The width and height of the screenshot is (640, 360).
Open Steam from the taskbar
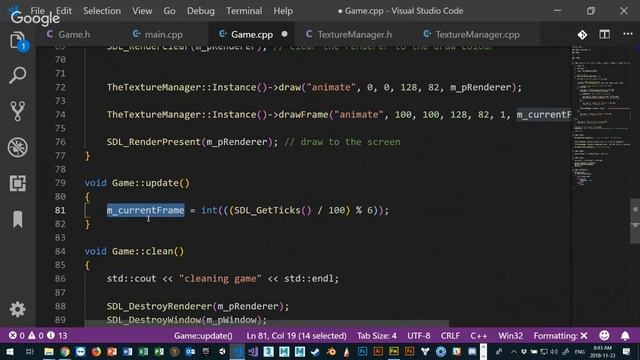pos(315,351)
